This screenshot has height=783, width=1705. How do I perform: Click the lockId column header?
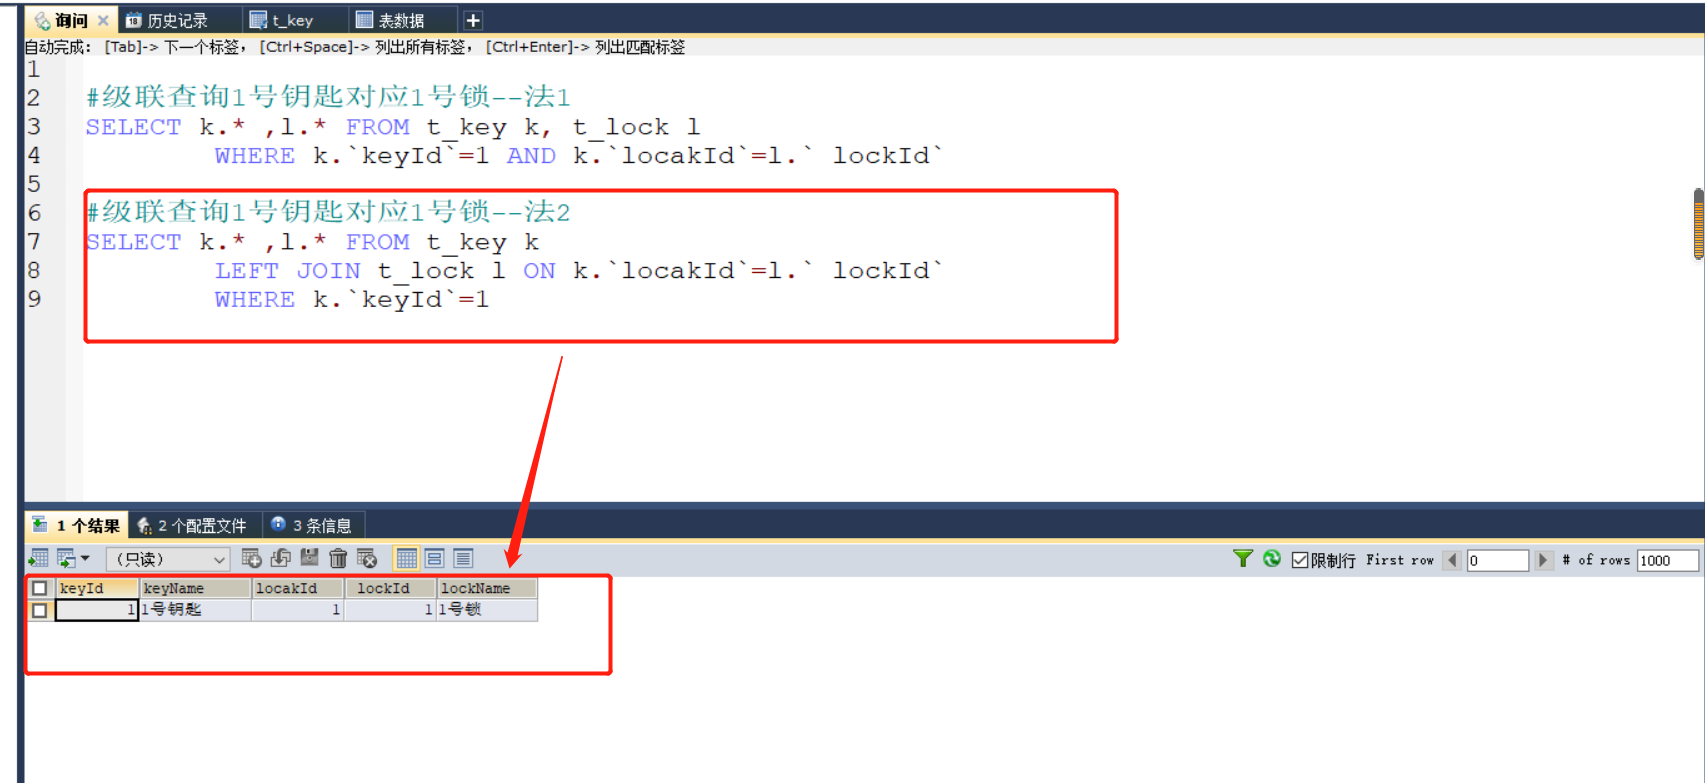pyautogui.click(x=391, y=588)
